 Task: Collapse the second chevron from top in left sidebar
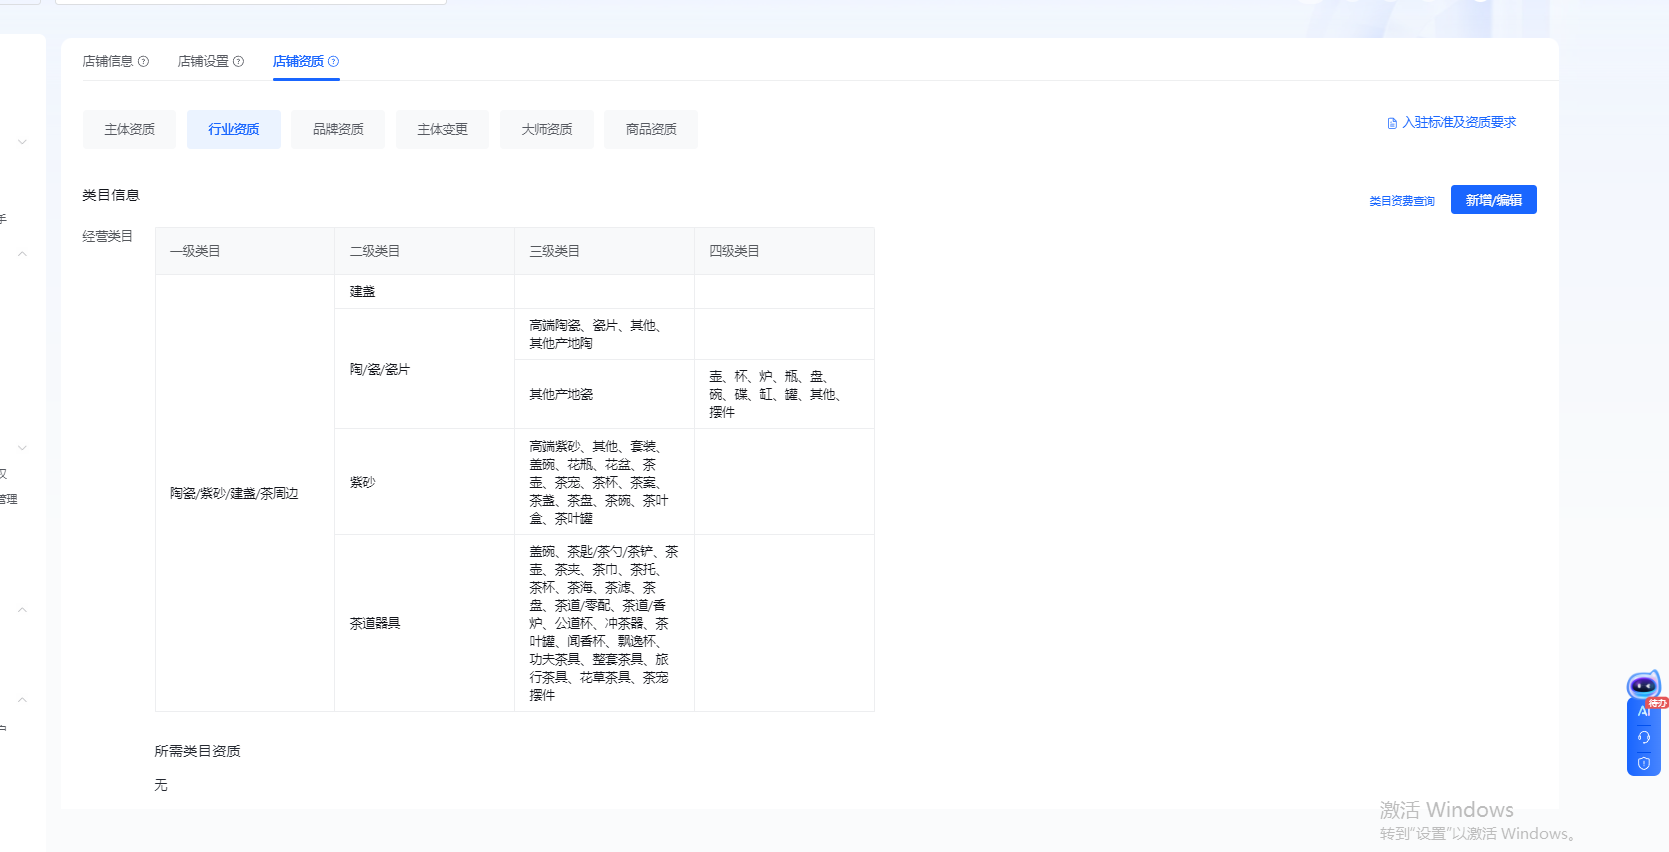pyautogui.click(x=22, y=254)
